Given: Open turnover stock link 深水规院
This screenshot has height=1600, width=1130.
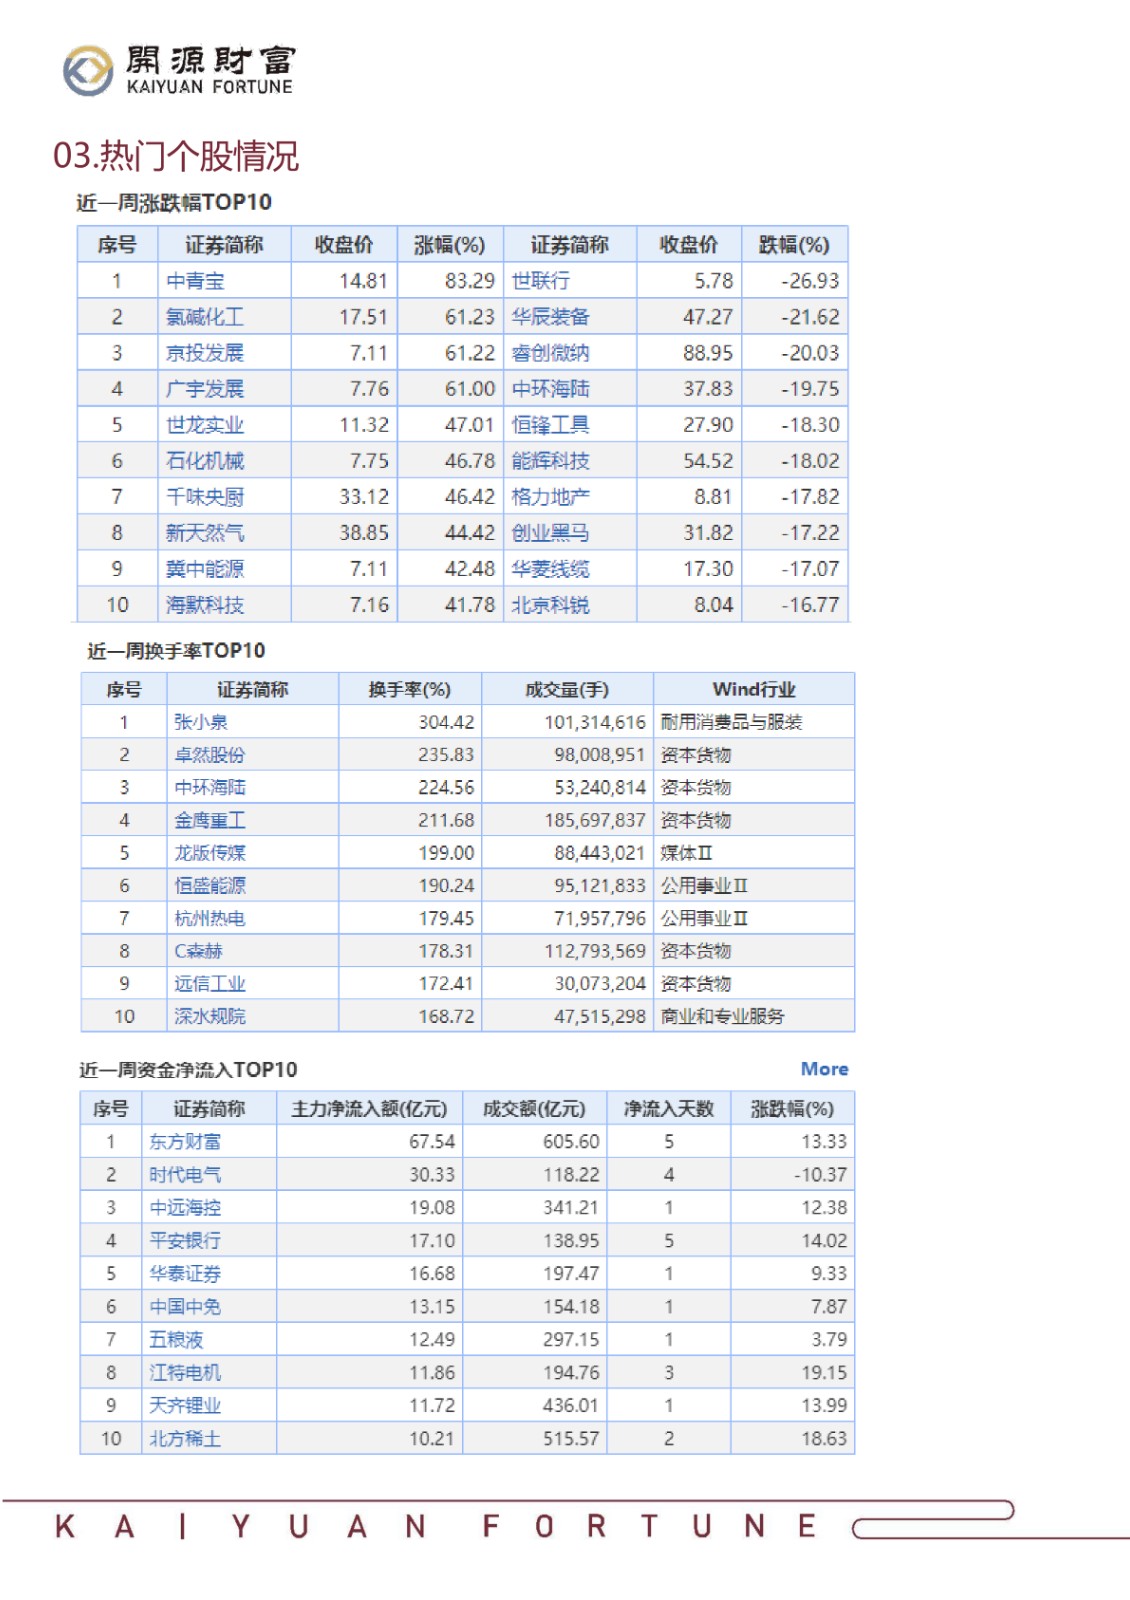Looking at the screenshot, I should click(x=209, y=1016).
